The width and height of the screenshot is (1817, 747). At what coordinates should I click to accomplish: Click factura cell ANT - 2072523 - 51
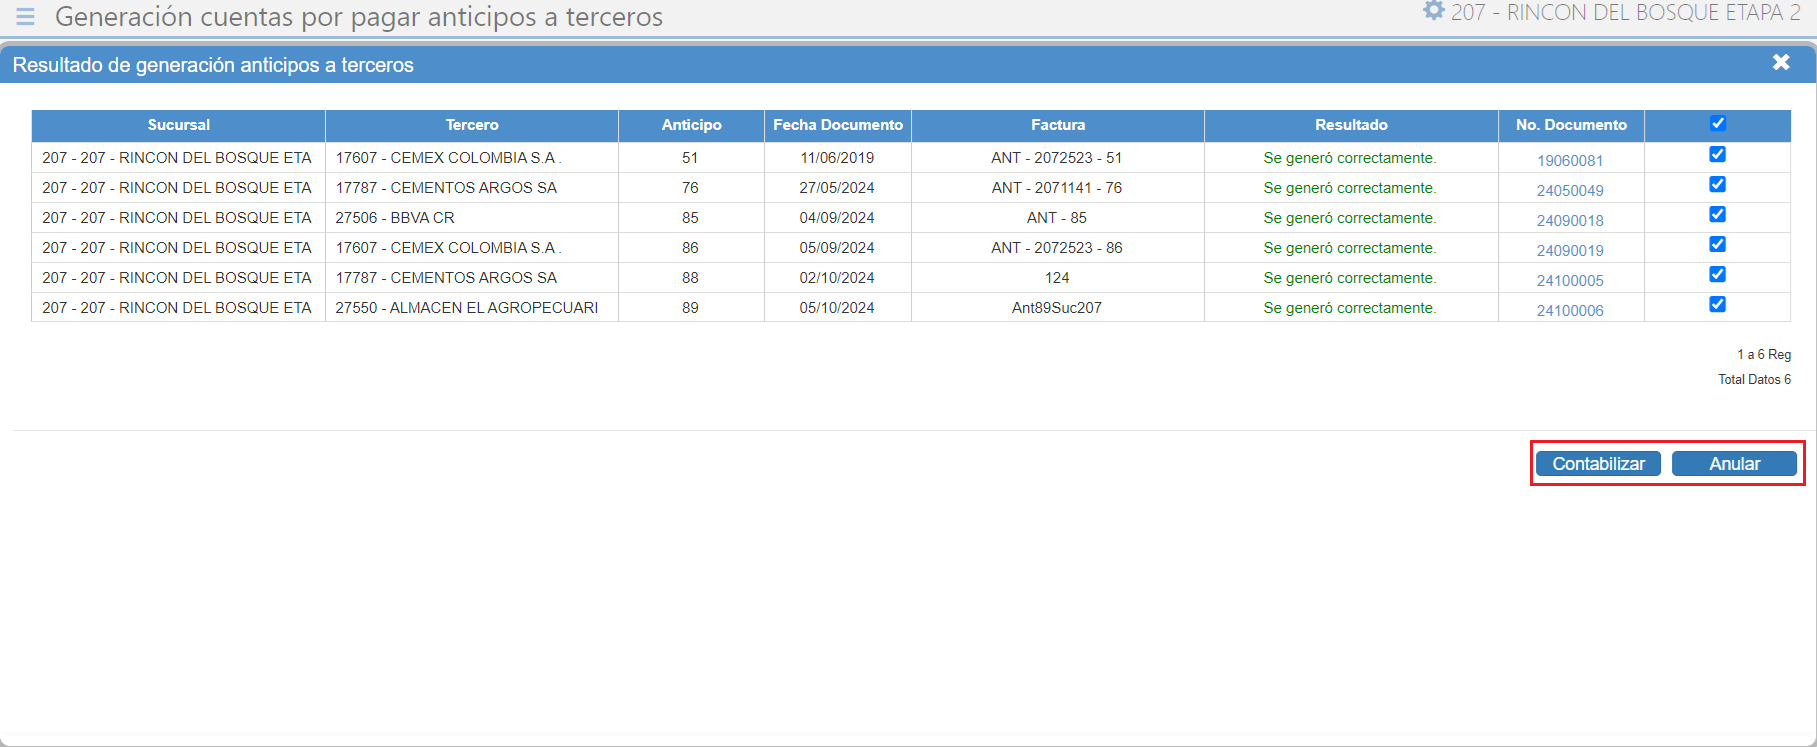[x=1057, y=158]
